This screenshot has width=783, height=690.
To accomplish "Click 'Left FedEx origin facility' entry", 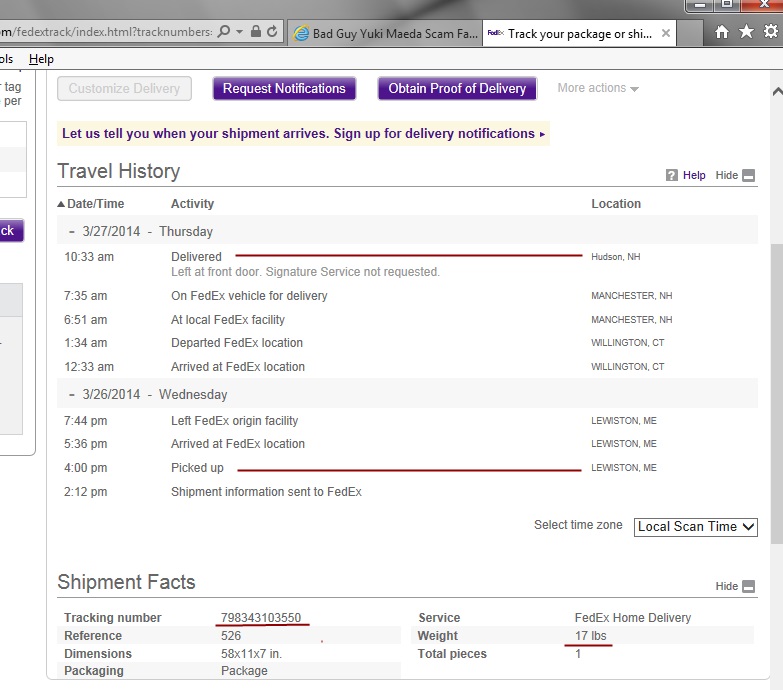I will 234,420.
